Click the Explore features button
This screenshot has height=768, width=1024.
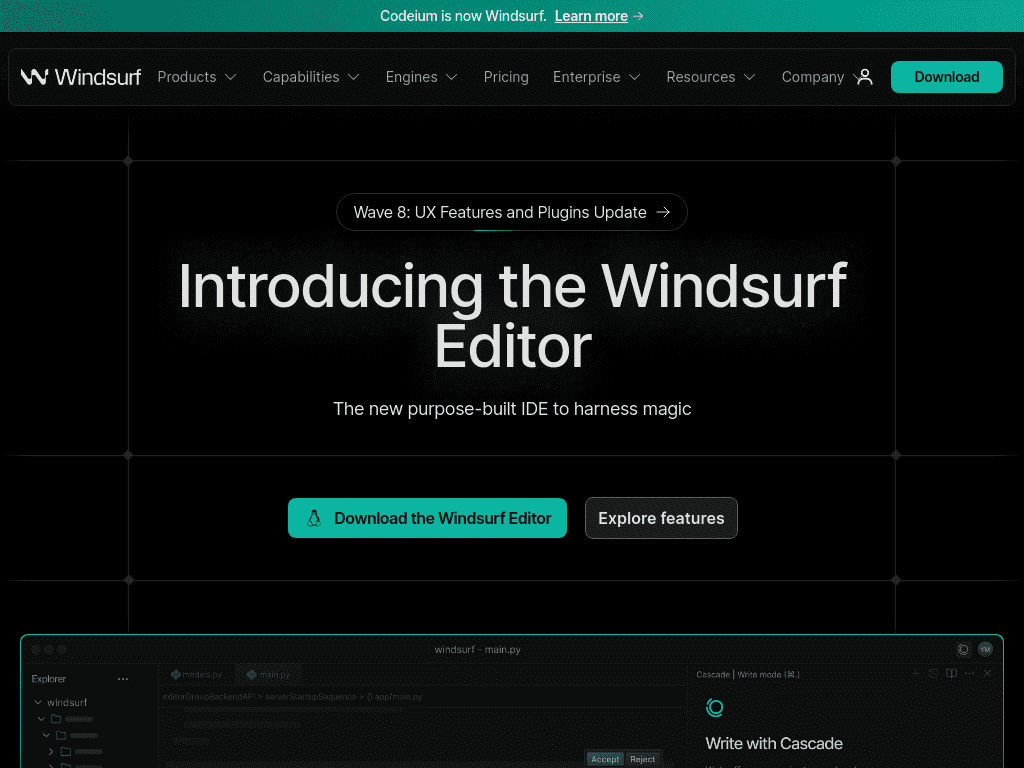661,518
